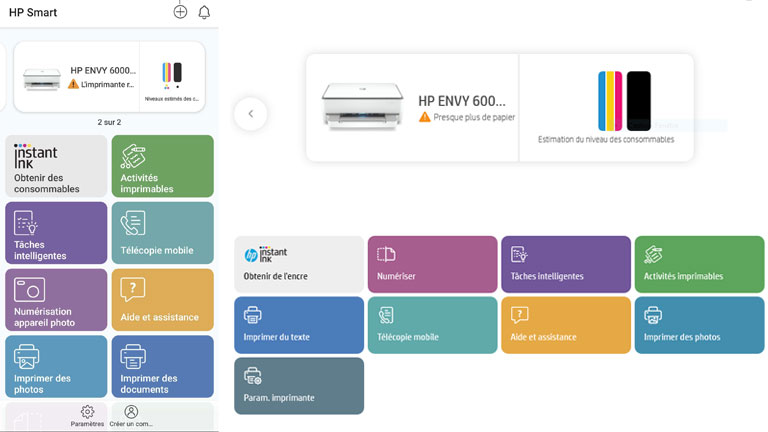Open Imprimer des photos tile in left panel
This screenshot has height=432, width=768.
click(56, 366)
